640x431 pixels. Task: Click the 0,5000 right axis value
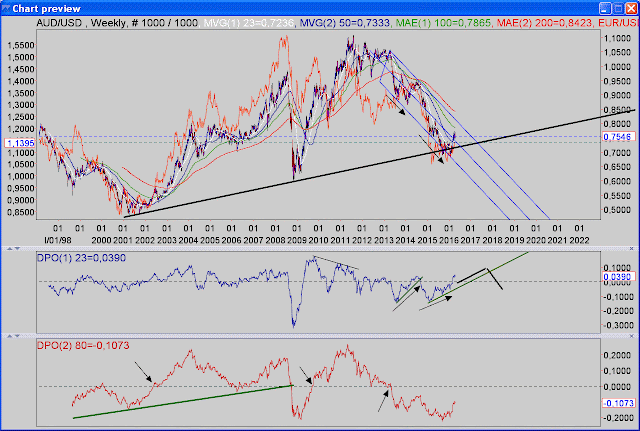click(617, 210)
